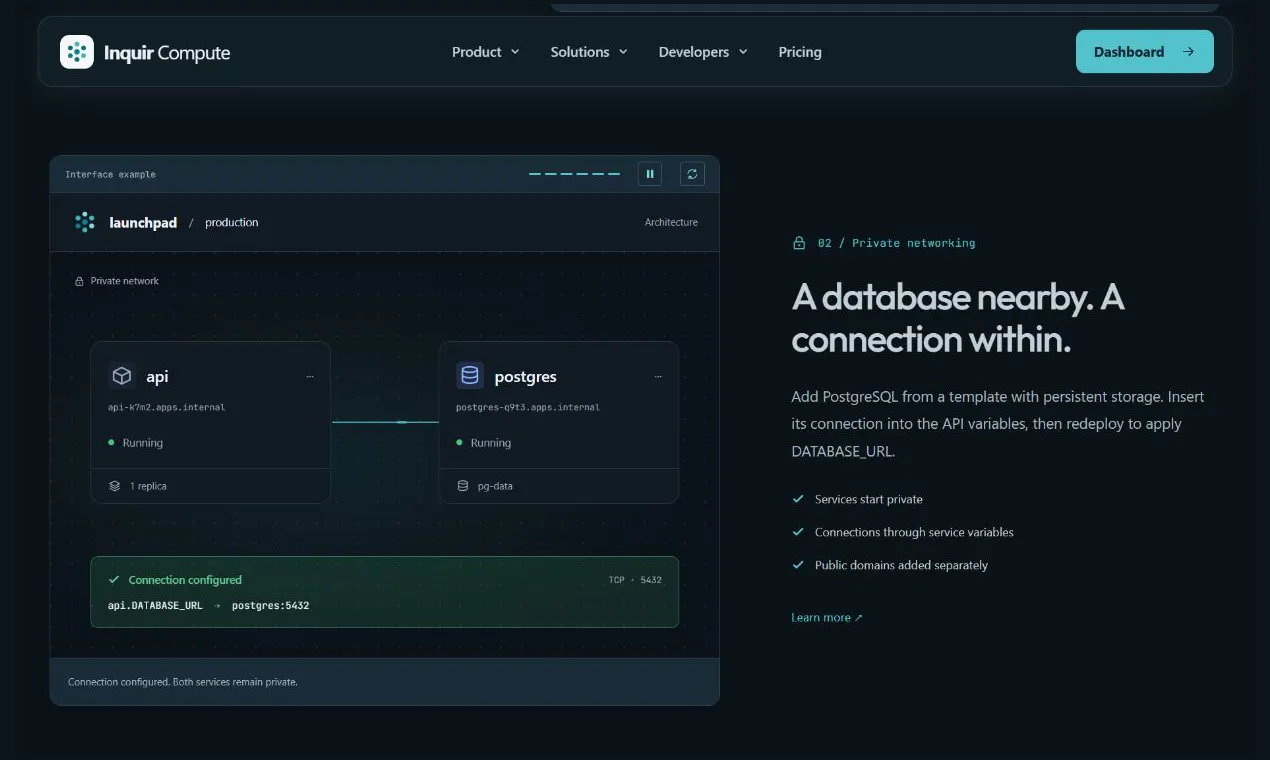This screenshot has height=760, width=1270.
Task: Click the Inquir Compute brand name
Action: (x=167, y=53)
